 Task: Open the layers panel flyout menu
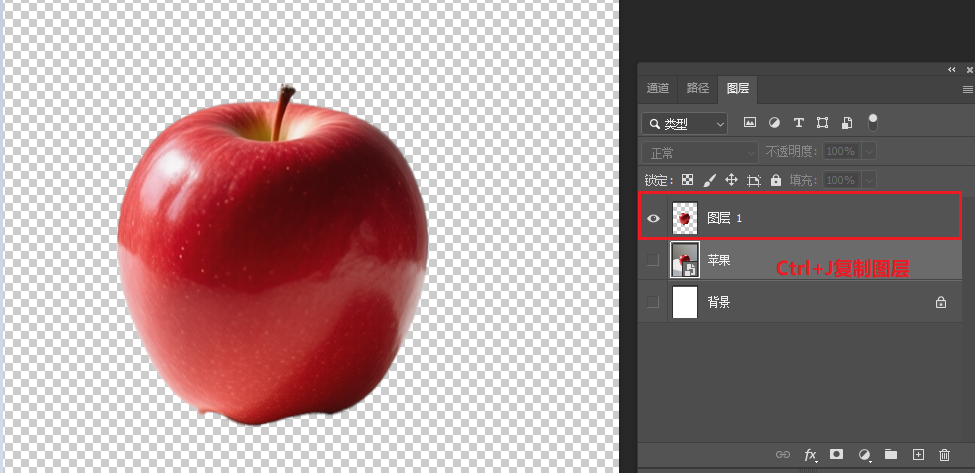[x=967, y=89]
